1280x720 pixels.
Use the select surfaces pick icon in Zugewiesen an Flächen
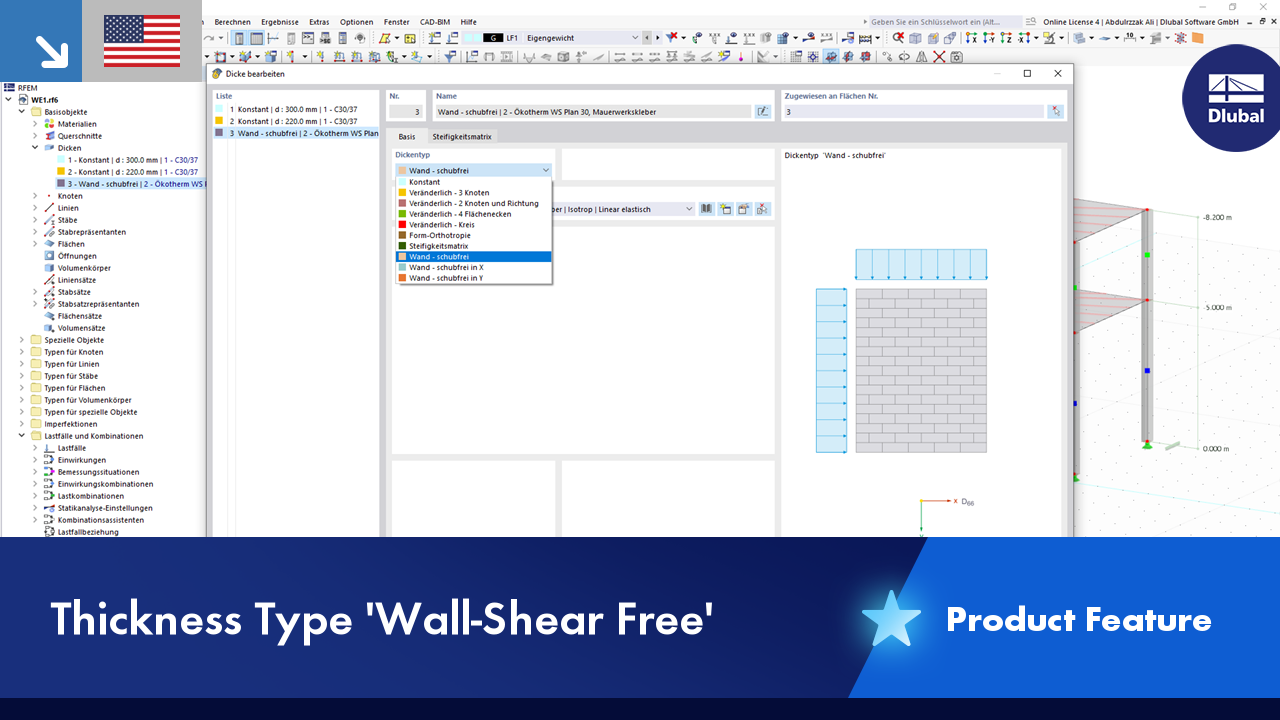pos(1055,110)
